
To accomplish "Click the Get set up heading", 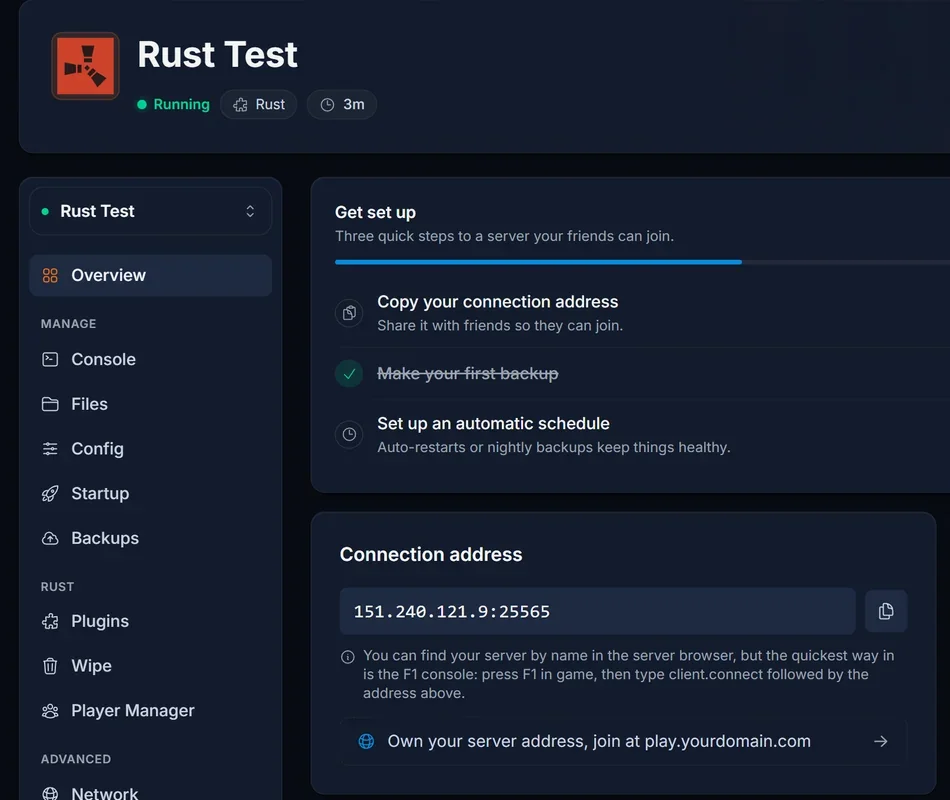I will coord(376,213).
